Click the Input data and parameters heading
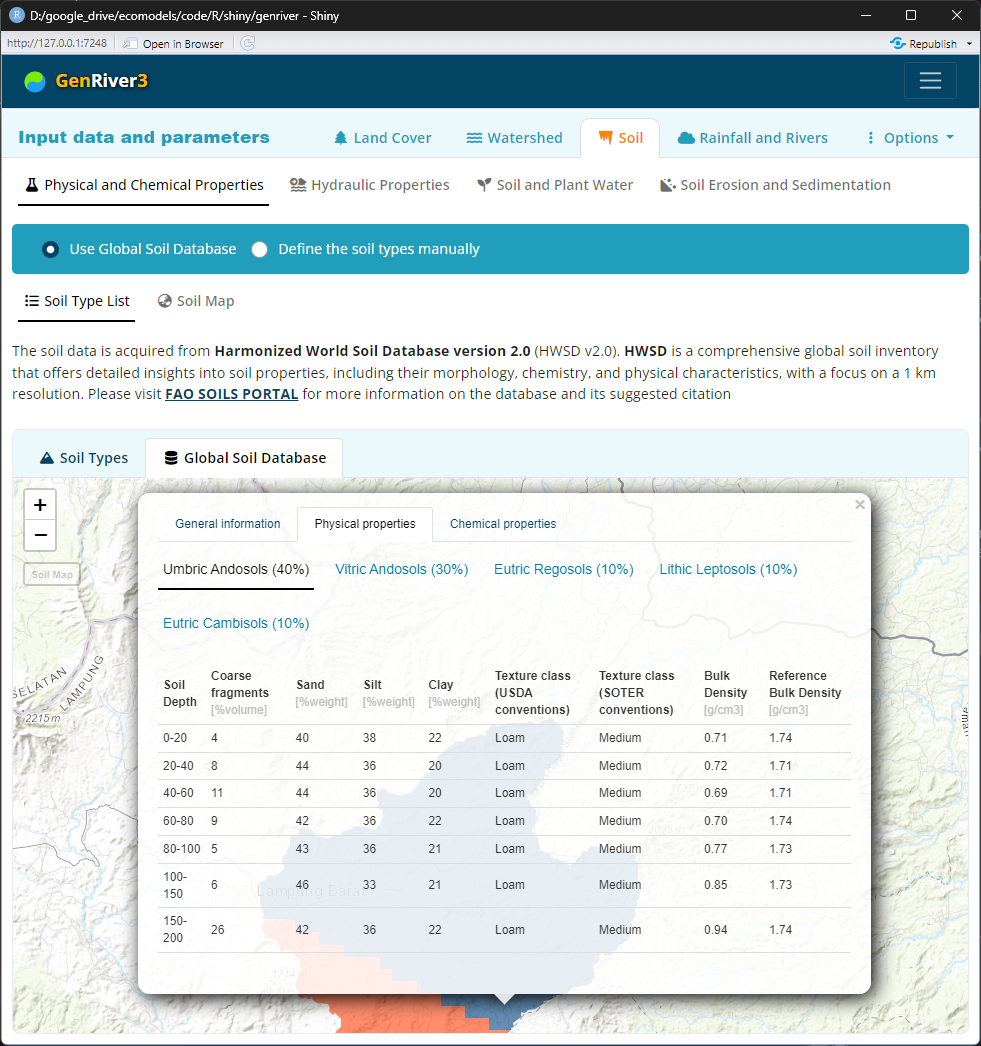 (144, 137)
